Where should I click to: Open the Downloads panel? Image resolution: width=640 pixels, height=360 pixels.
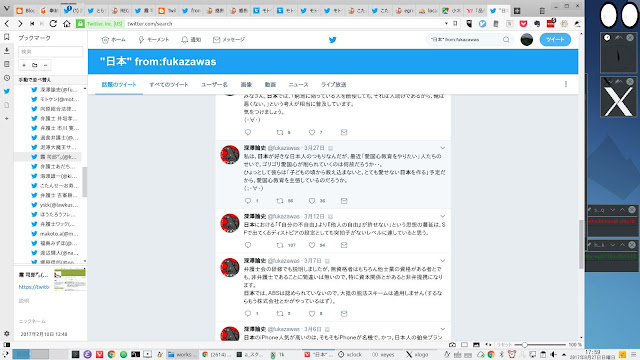(7, 51)
